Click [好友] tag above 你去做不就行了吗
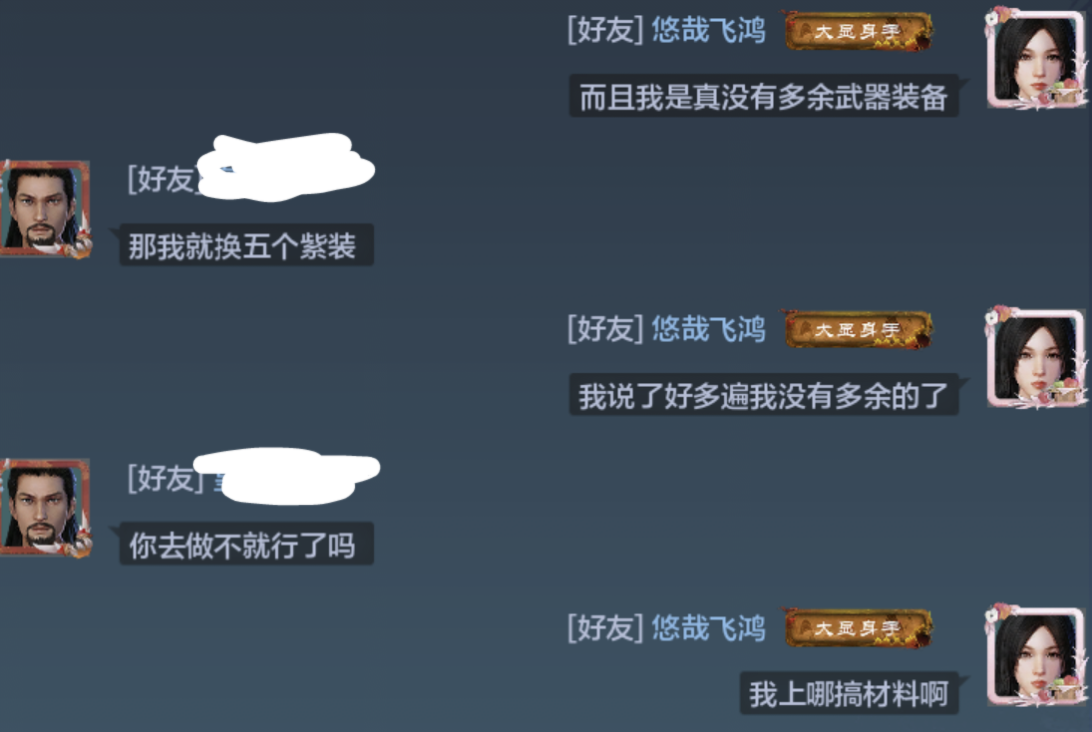Image resolution: width=1092 pixels, height=732 pixels. point(163,478)
